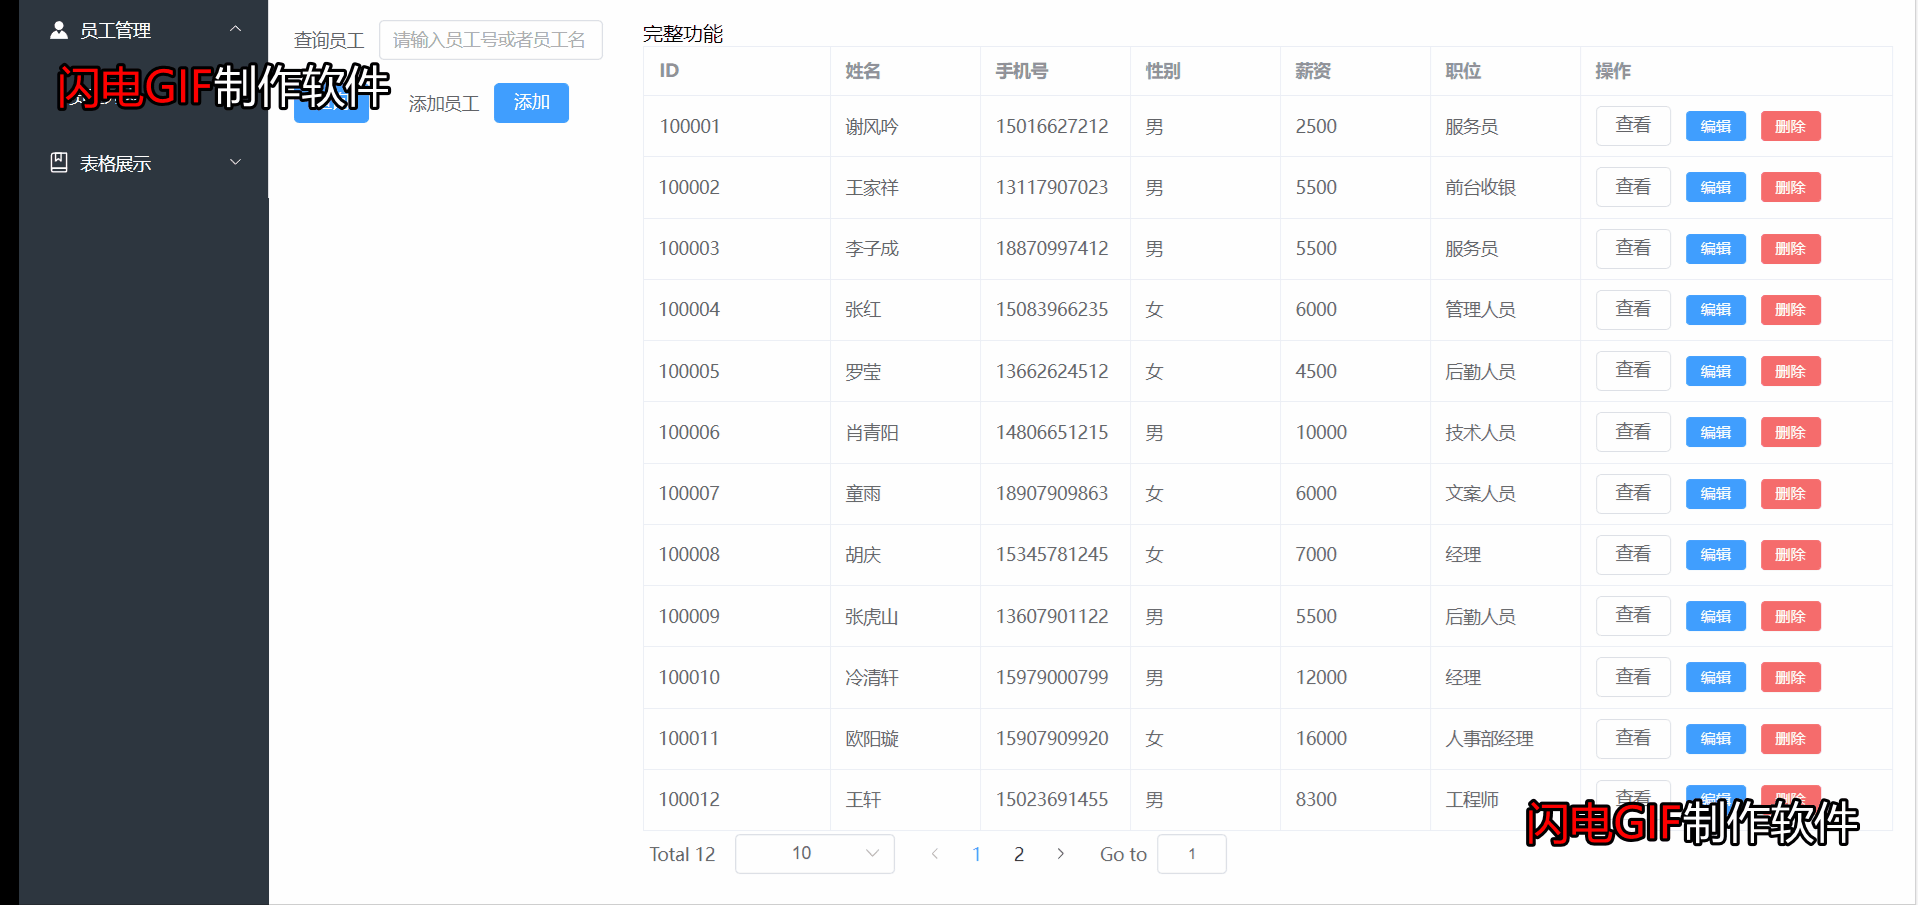Image resolution: width=1918 pixels, height=905 pixels.
Task: View details for 王家祥
Action: [x=1633, y=187]
